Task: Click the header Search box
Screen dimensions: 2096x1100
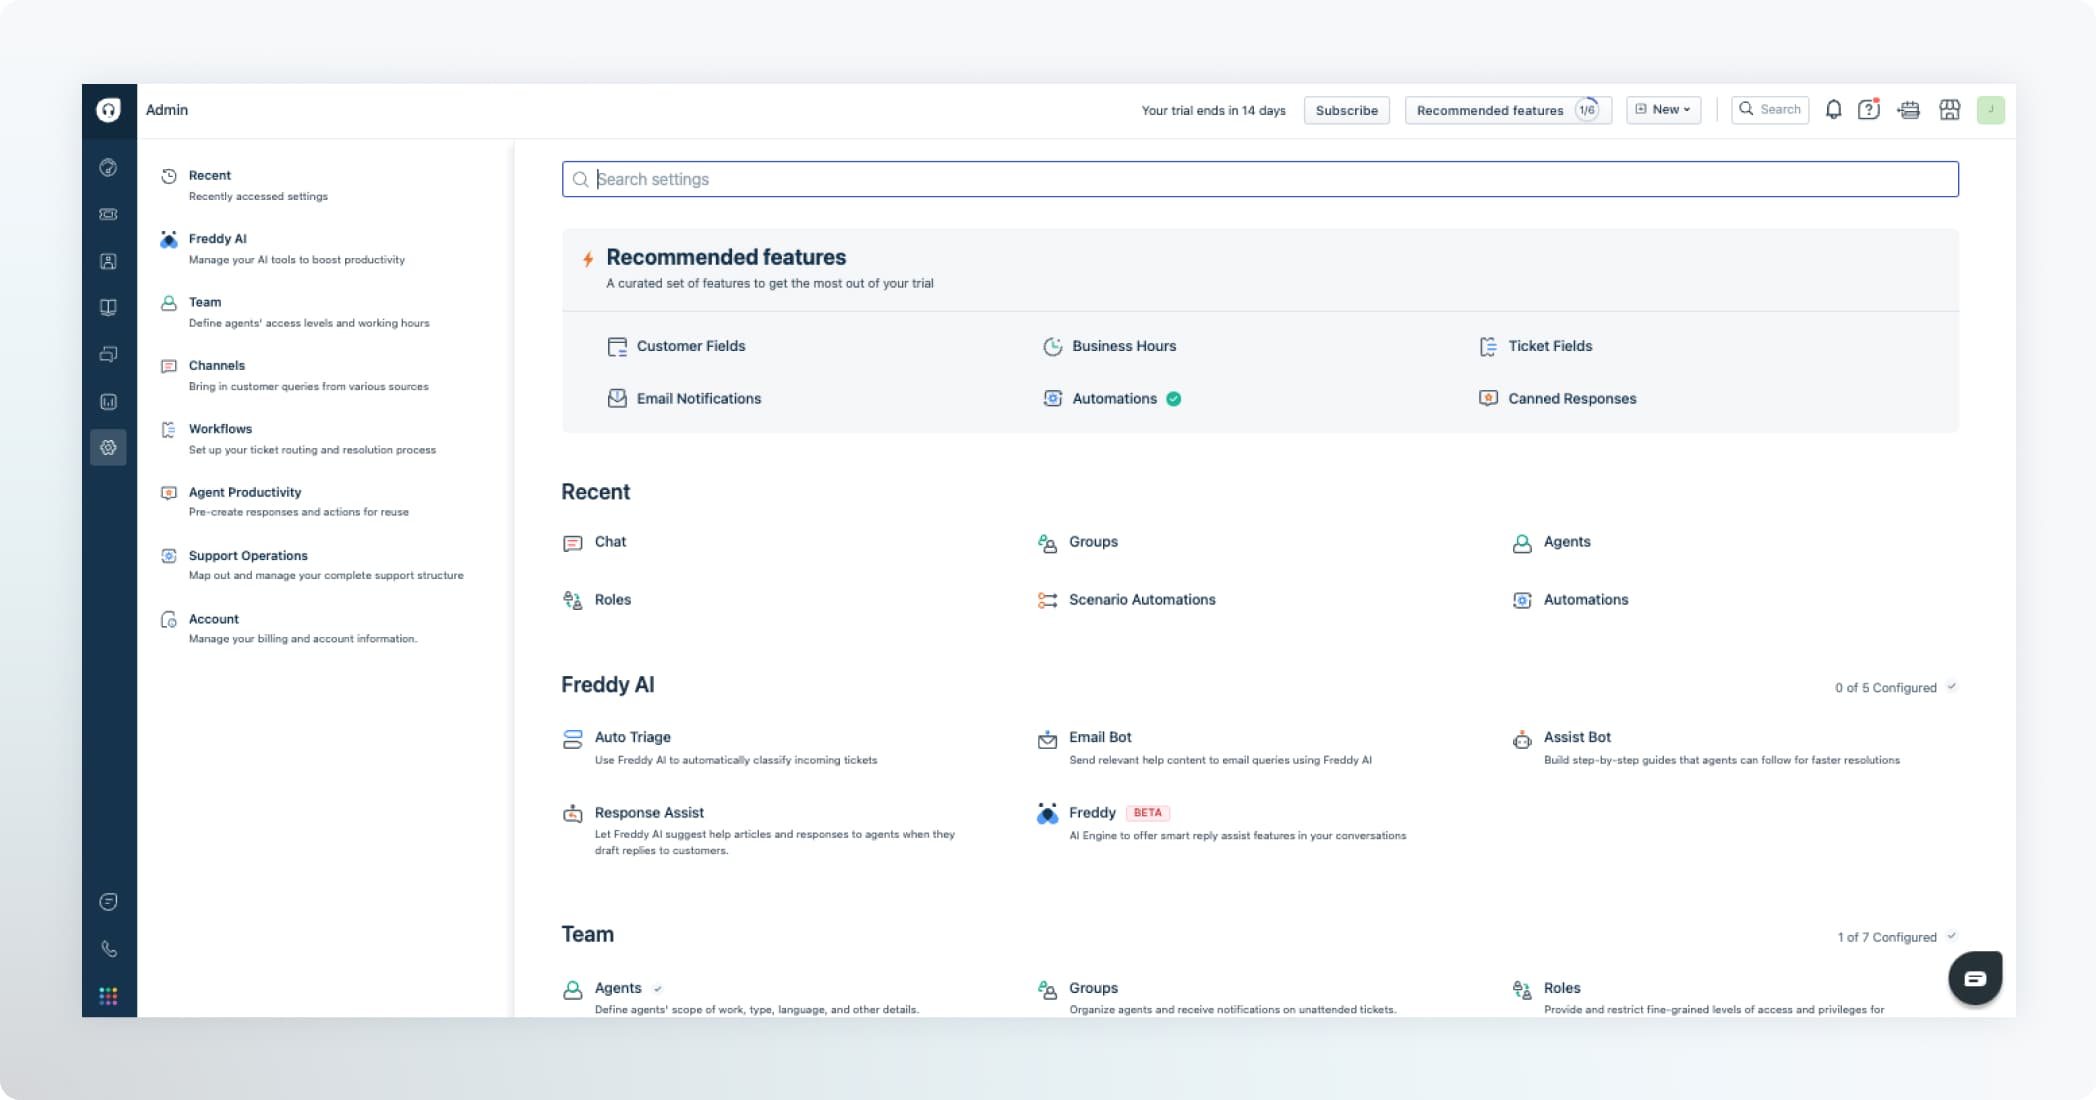Action: pos(1770,110)
